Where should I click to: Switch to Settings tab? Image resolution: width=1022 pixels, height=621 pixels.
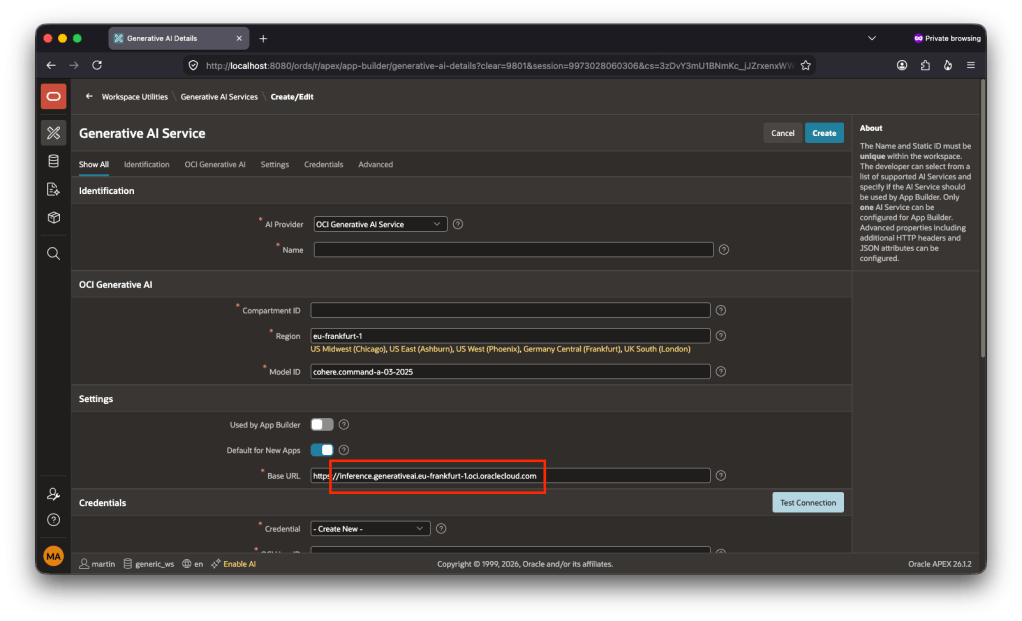coord(274,164)
